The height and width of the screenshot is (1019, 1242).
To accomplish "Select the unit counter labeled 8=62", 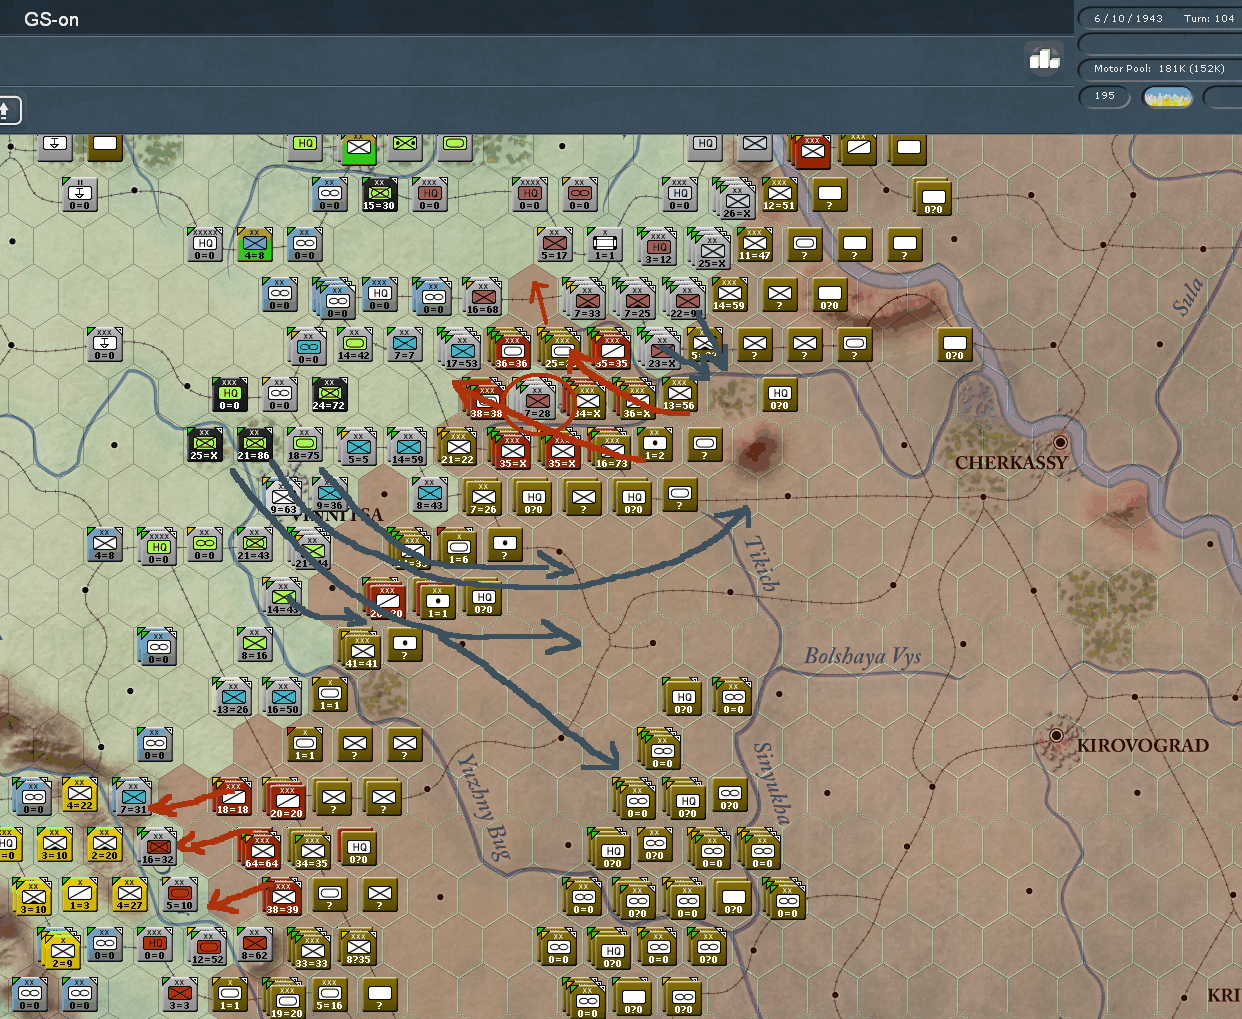I will point(255,945).
